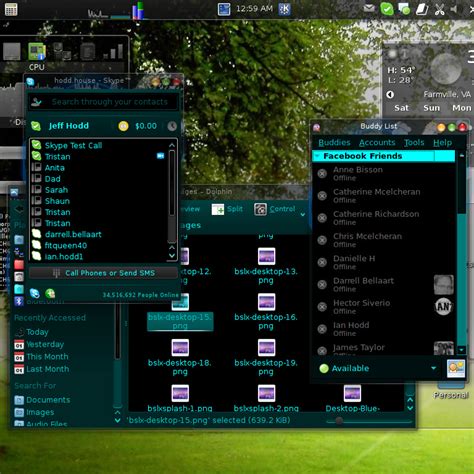Select contact Sarah in Skype
Image resolution: width=474 pixels, height=474 pixels.
(x=56, y=190)
